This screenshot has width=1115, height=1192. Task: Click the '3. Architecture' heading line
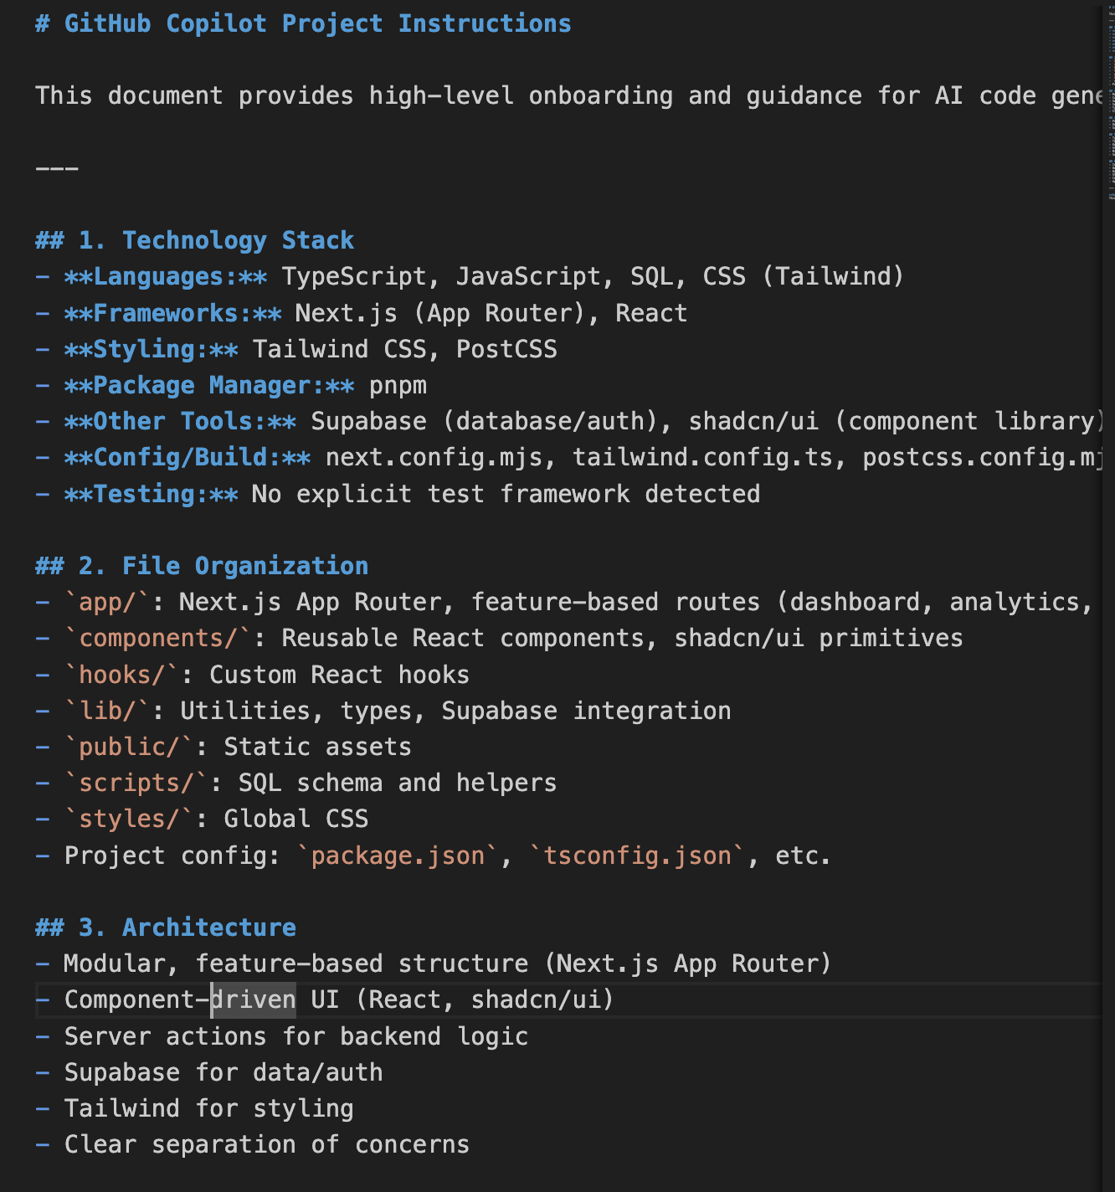(x=166, y=927)
